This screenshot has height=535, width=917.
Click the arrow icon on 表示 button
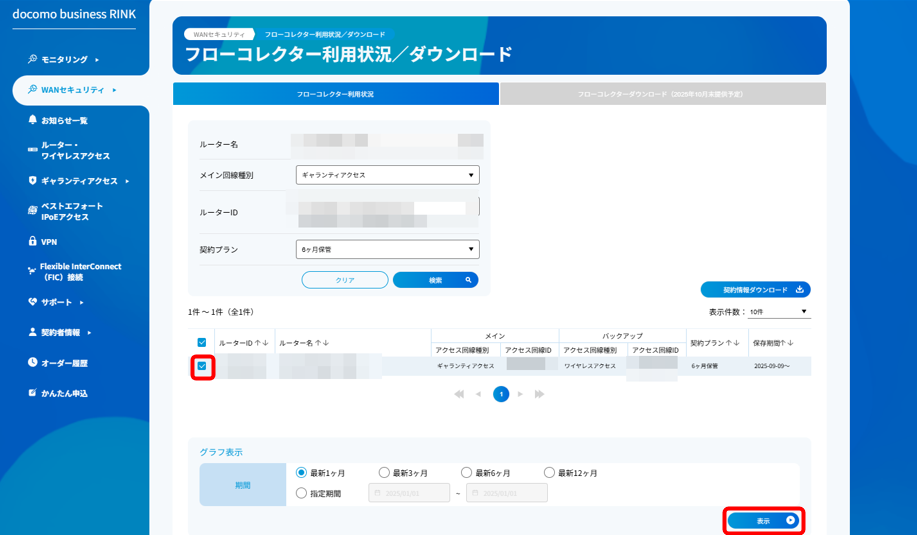click(791, 520)
